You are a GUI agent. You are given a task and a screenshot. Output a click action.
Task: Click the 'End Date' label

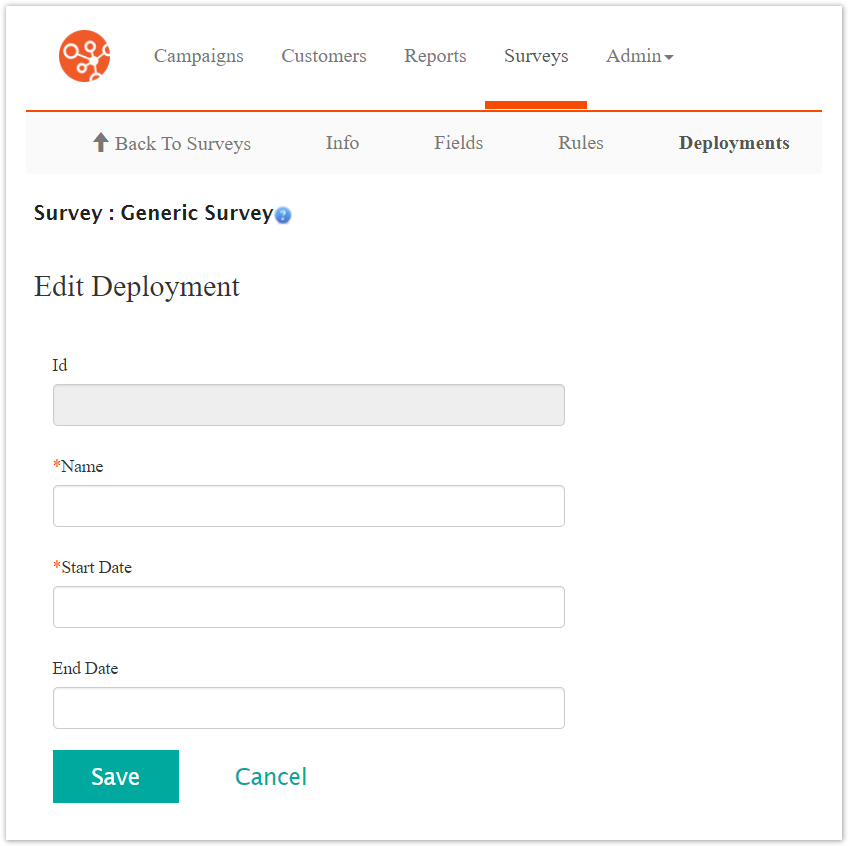[x=85, y=669]
